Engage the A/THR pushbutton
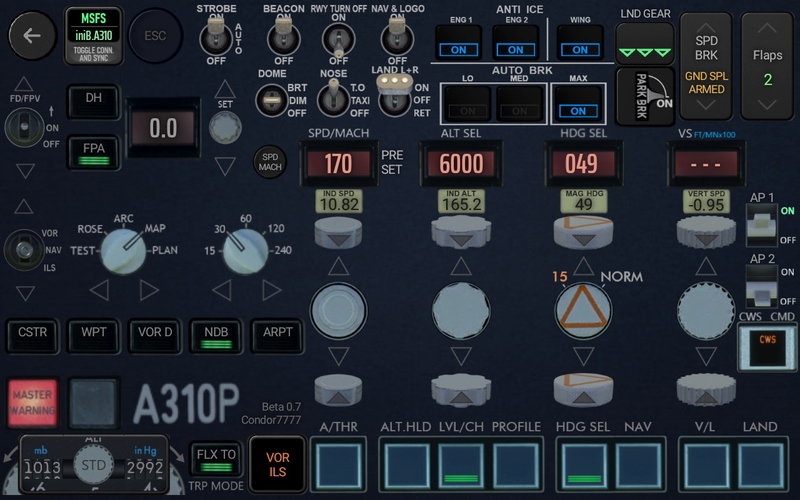 point(338,464)
